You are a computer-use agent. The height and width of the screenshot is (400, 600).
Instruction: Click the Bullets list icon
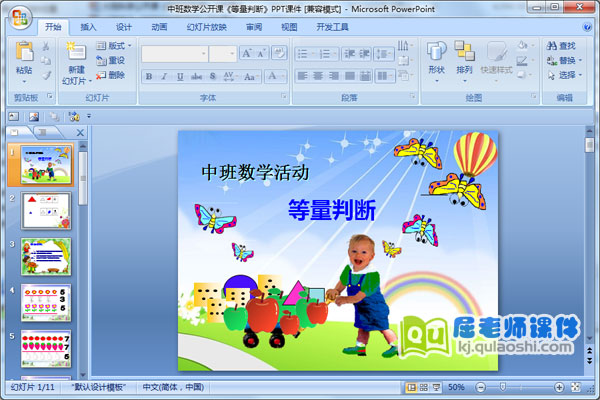click(x=305, y=54)
